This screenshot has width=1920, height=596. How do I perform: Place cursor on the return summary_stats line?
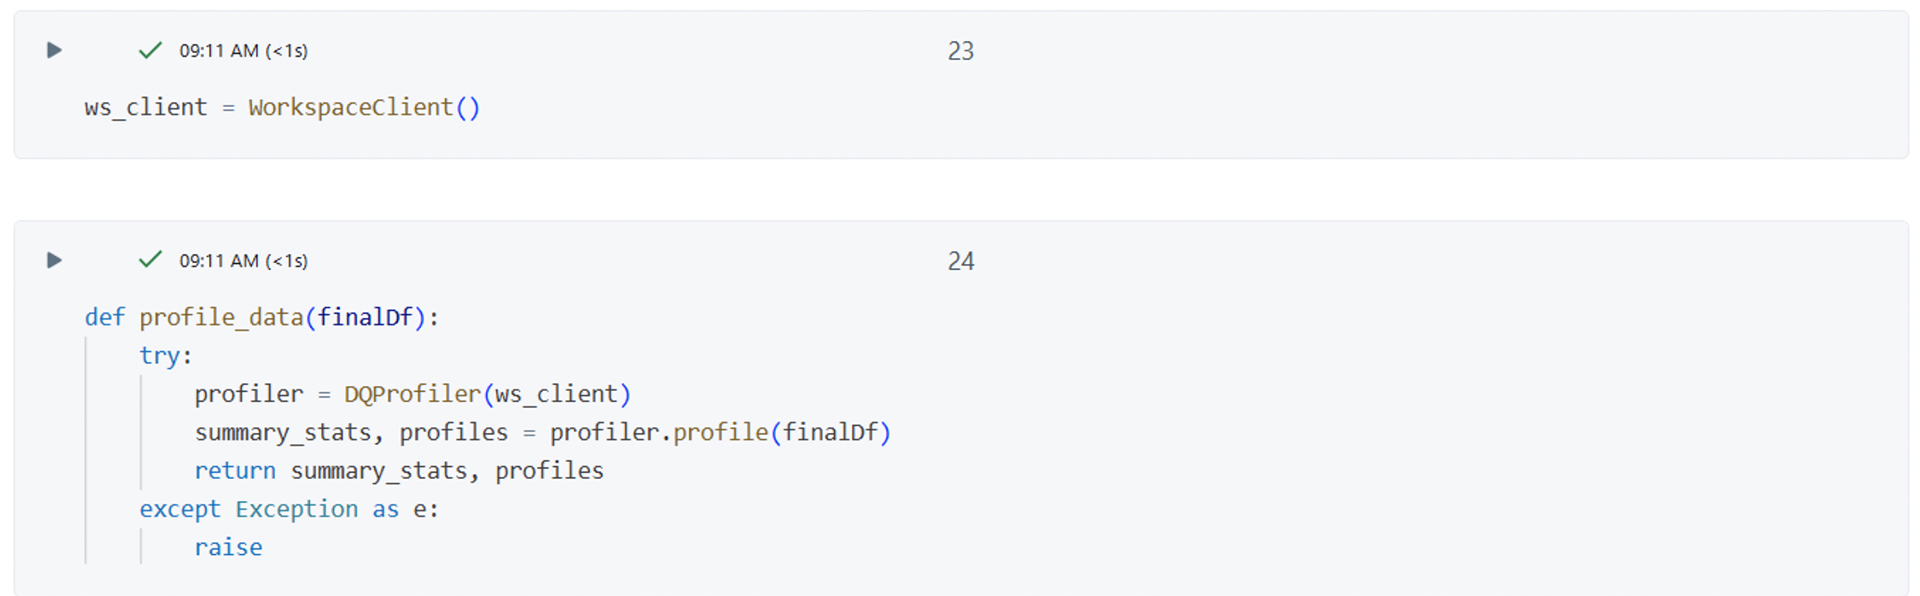click(398, 471)
